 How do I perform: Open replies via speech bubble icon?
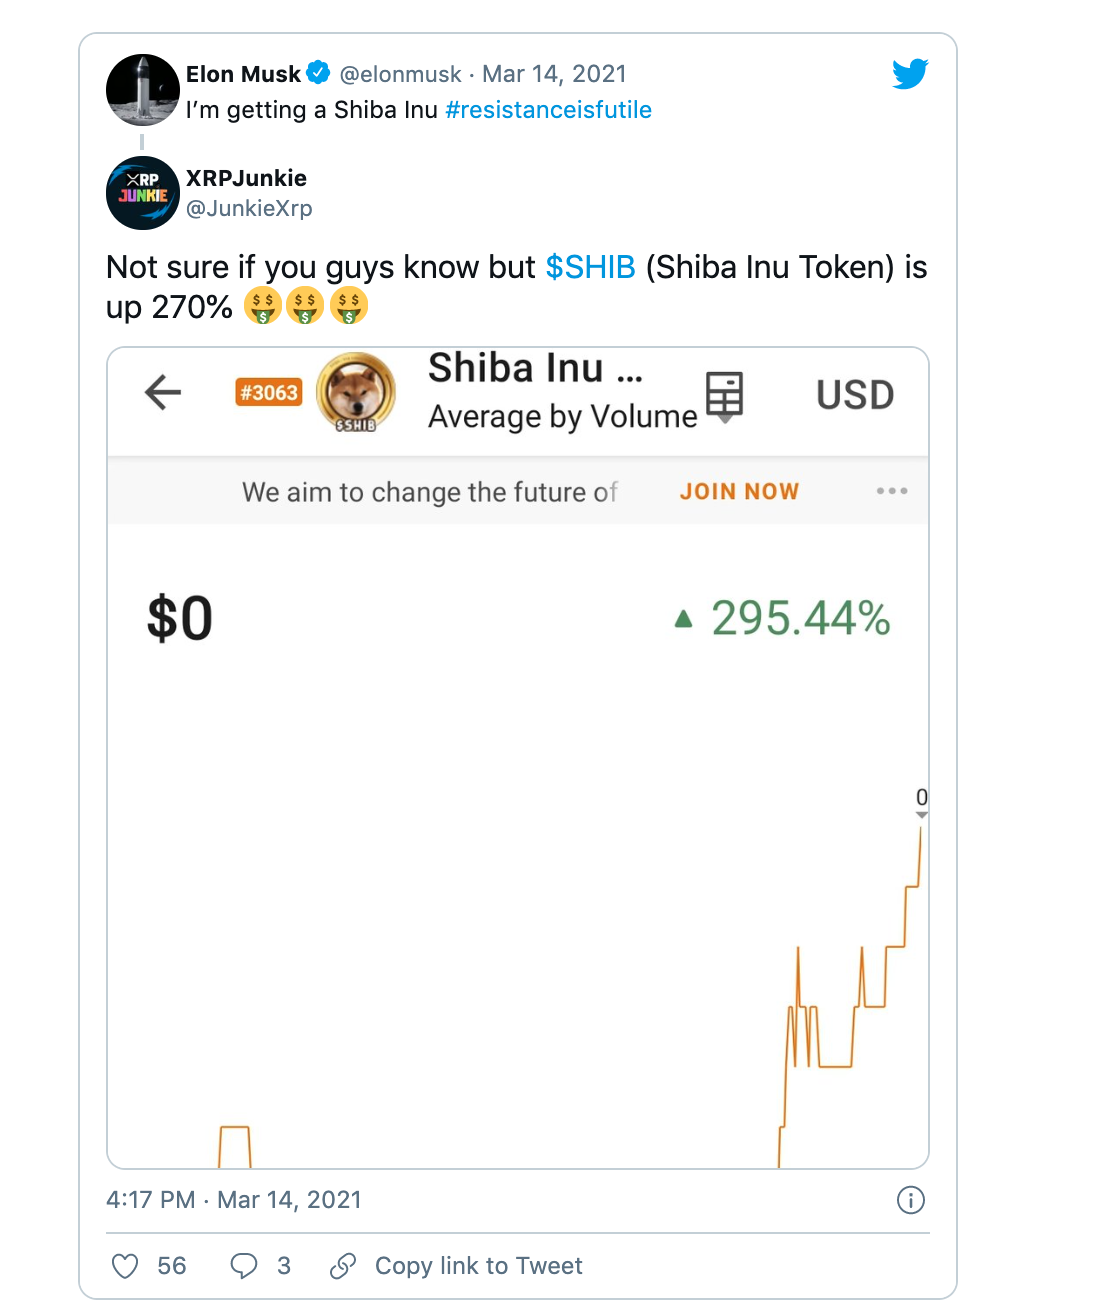(244, 1266)
